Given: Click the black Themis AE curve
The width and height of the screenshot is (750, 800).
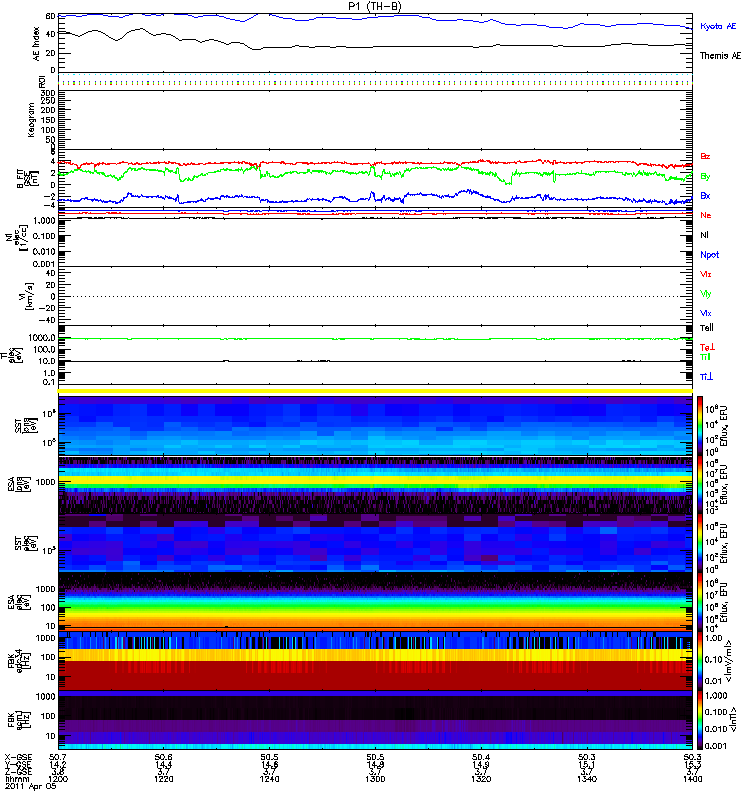Looking at the screenshot, I should pyautogui.click(x=376, y=46).
